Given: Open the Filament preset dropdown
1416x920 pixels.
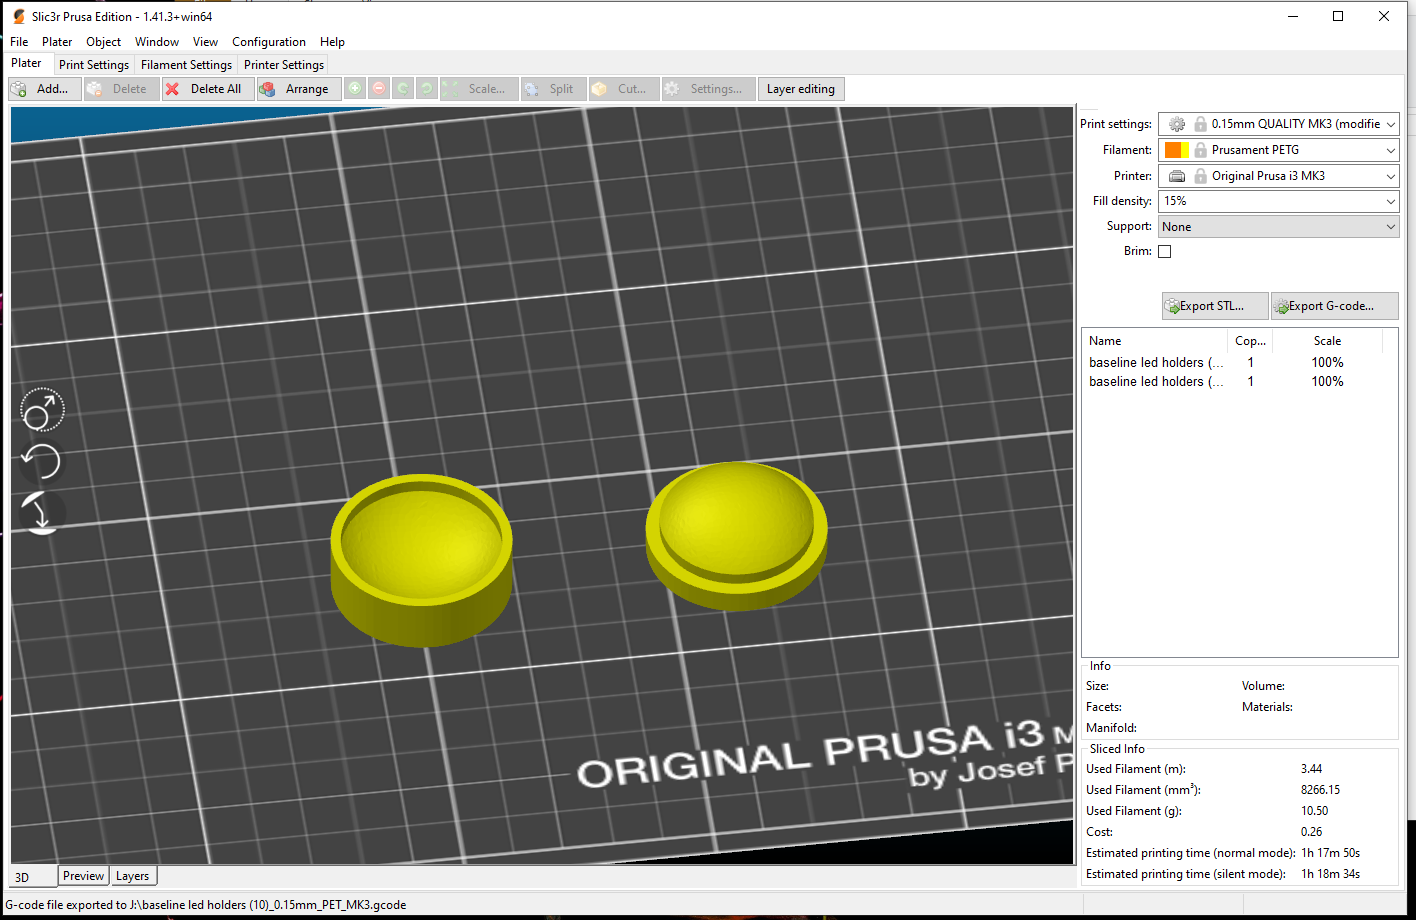Looking at the screenshot, I should tap(1278, 150).
